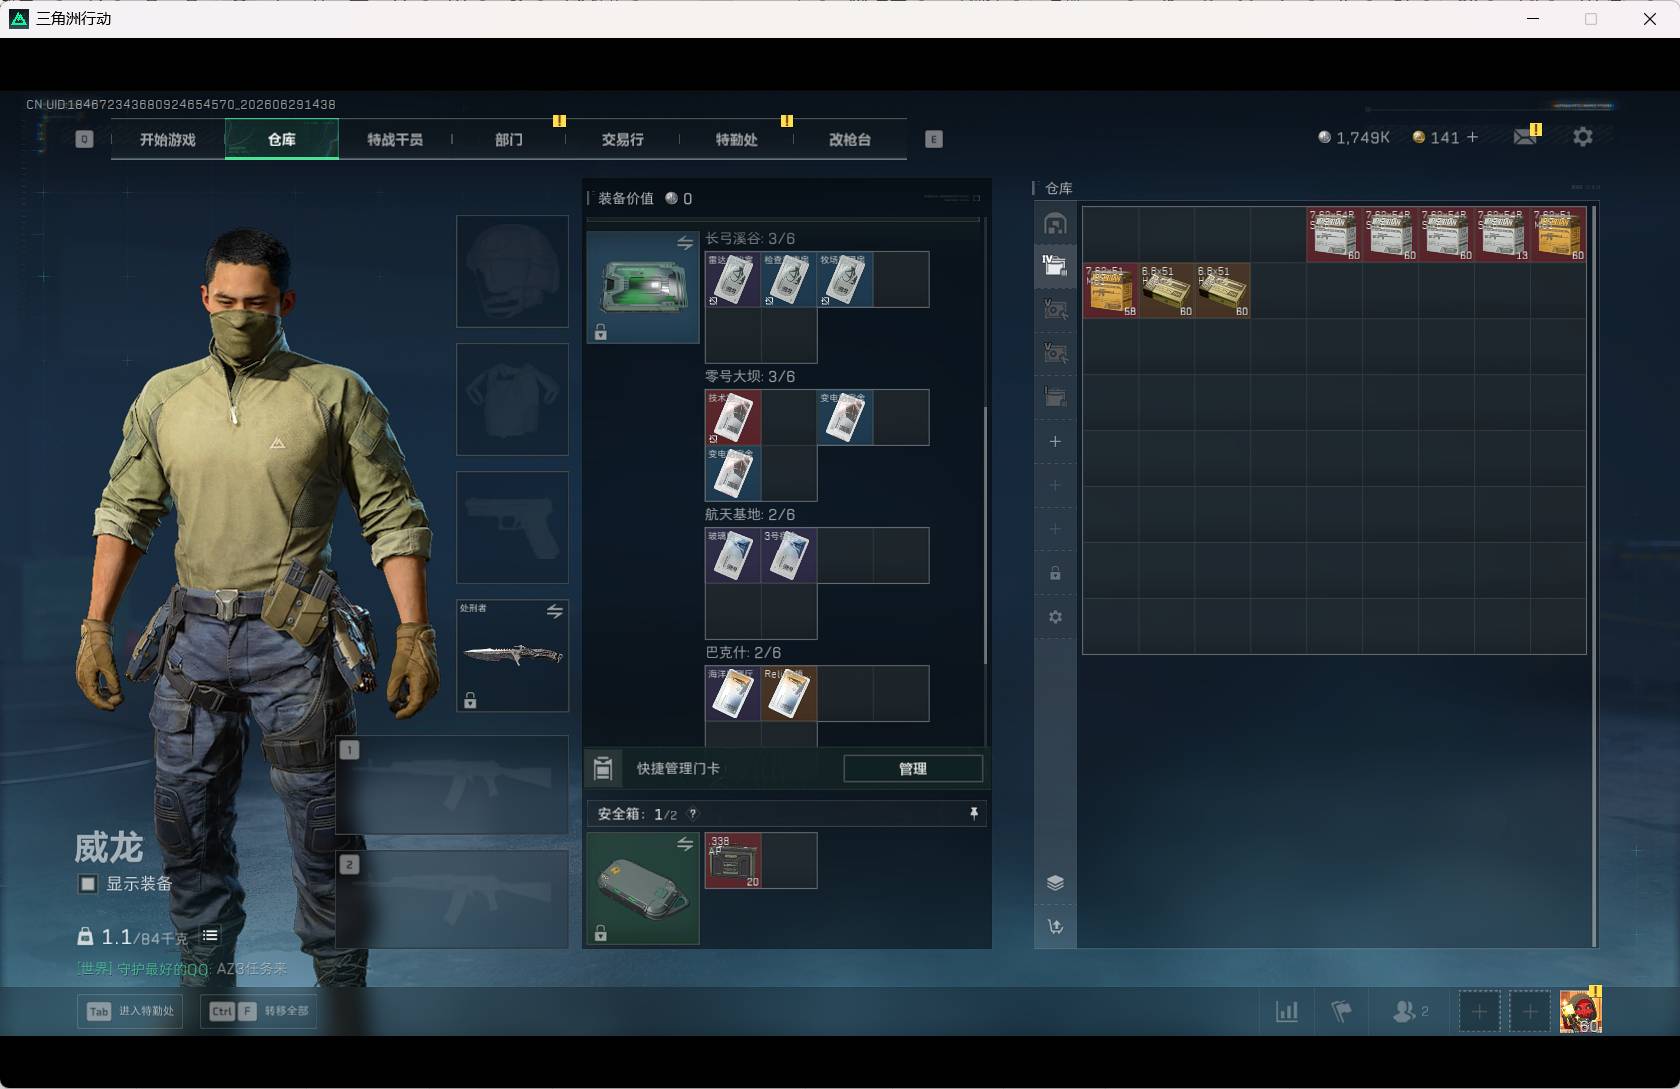Add a warehouse page with the plus icon

click(x=1055, y=441)
